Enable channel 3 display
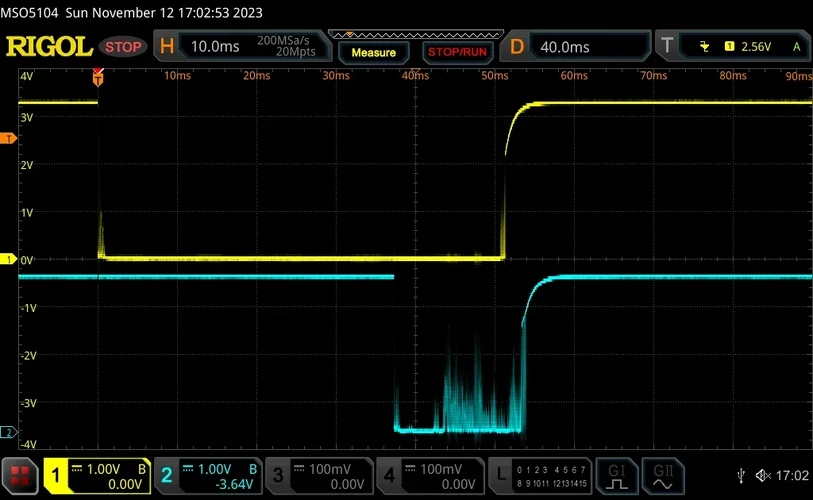Image resolution: width=813 pixels, height=500 pixels. click(320, 475)
